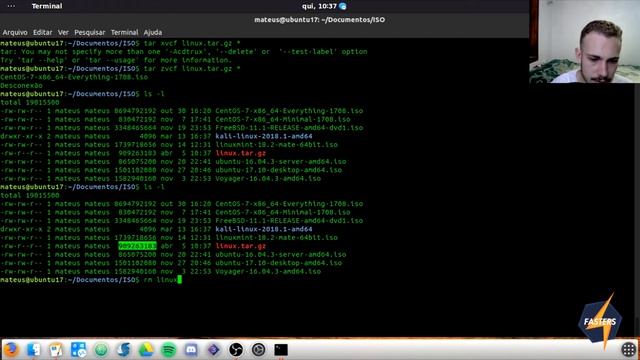Image resolution: width=640 pixels, height=360 pixels.
Task: Click linux.tar.gz in the last ls listing
Action: click(241, 246)
